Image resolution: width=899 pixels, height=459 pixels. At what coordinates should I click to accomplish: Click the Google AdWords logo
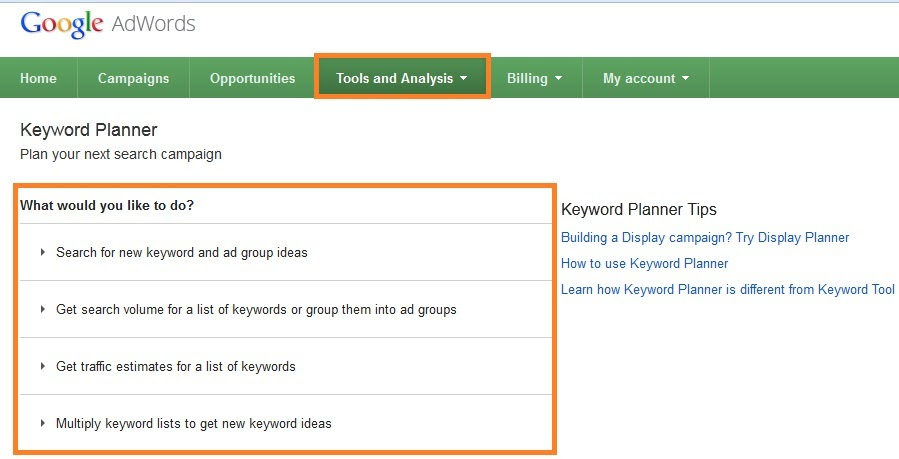(x=108, y=25)
